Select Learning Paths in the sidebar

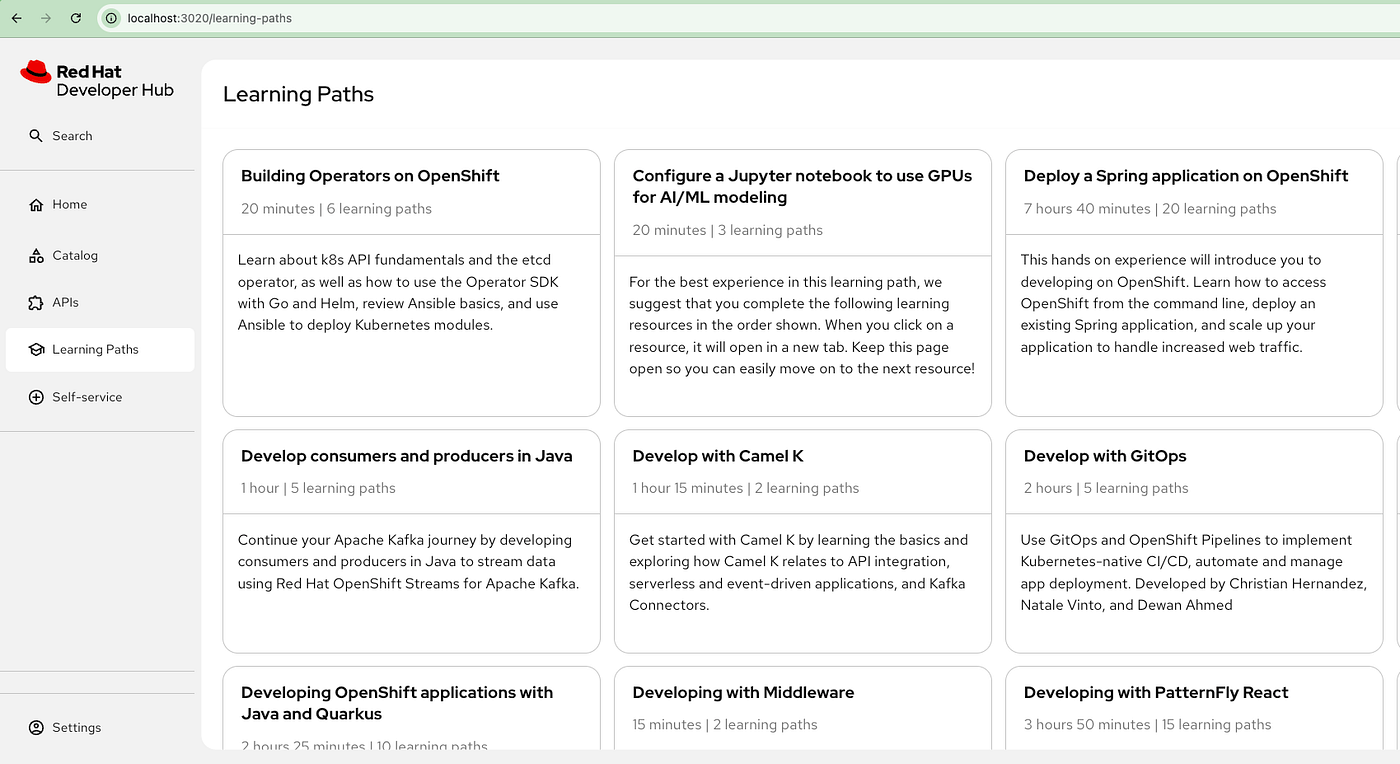coord(100,350)
